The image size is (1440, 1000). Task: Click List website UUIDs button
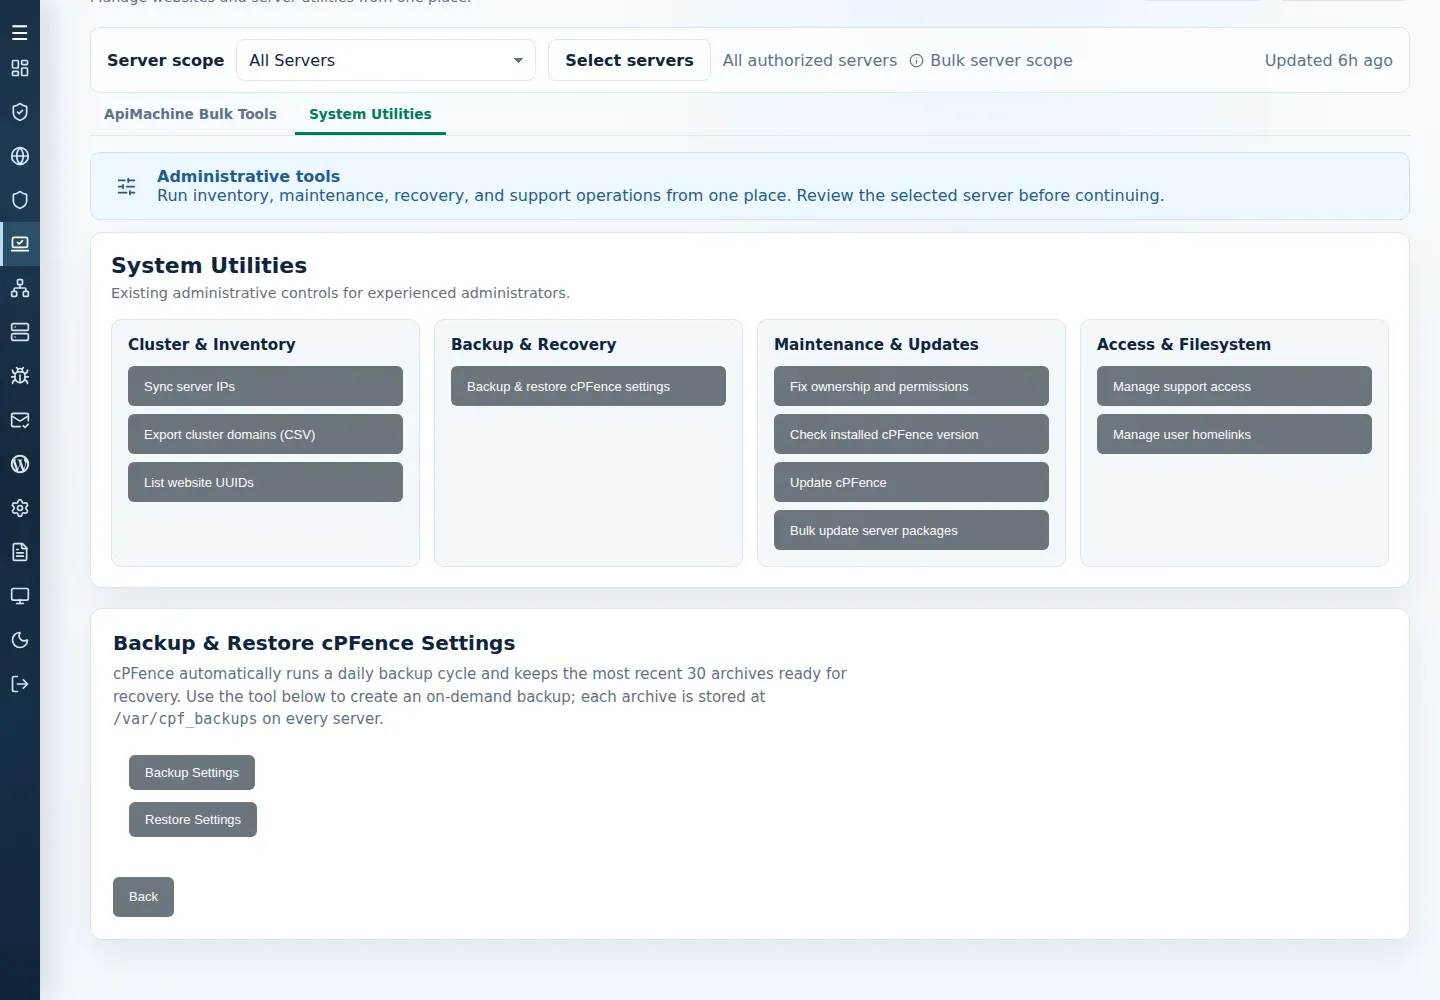(265, 482)
